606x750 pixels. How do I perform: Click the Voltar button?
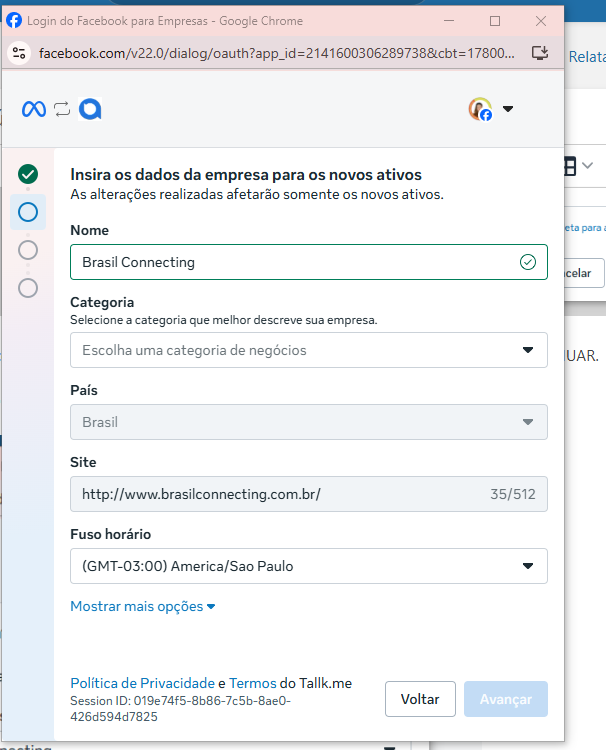(x=420, y=699)
